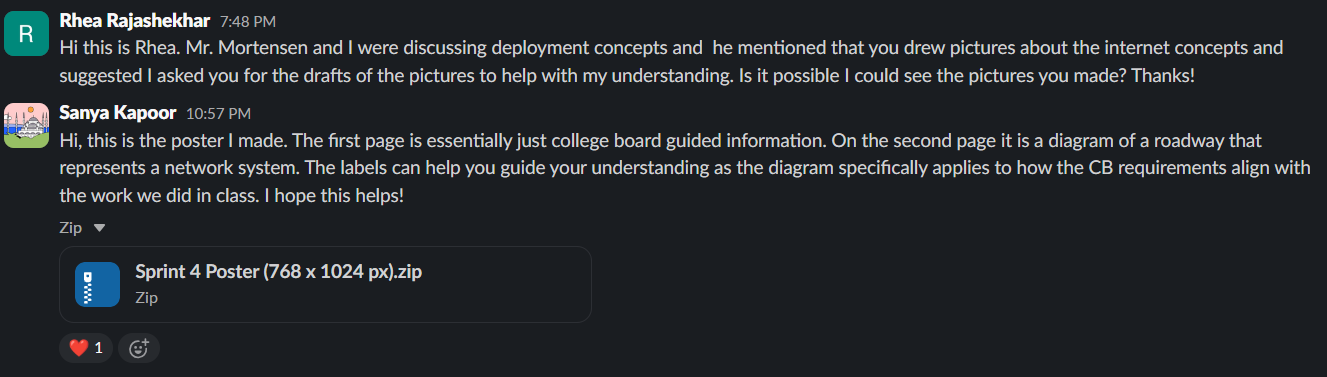
Task: Open the 7:48 PM message timestamp
Action: pos(248,21)
